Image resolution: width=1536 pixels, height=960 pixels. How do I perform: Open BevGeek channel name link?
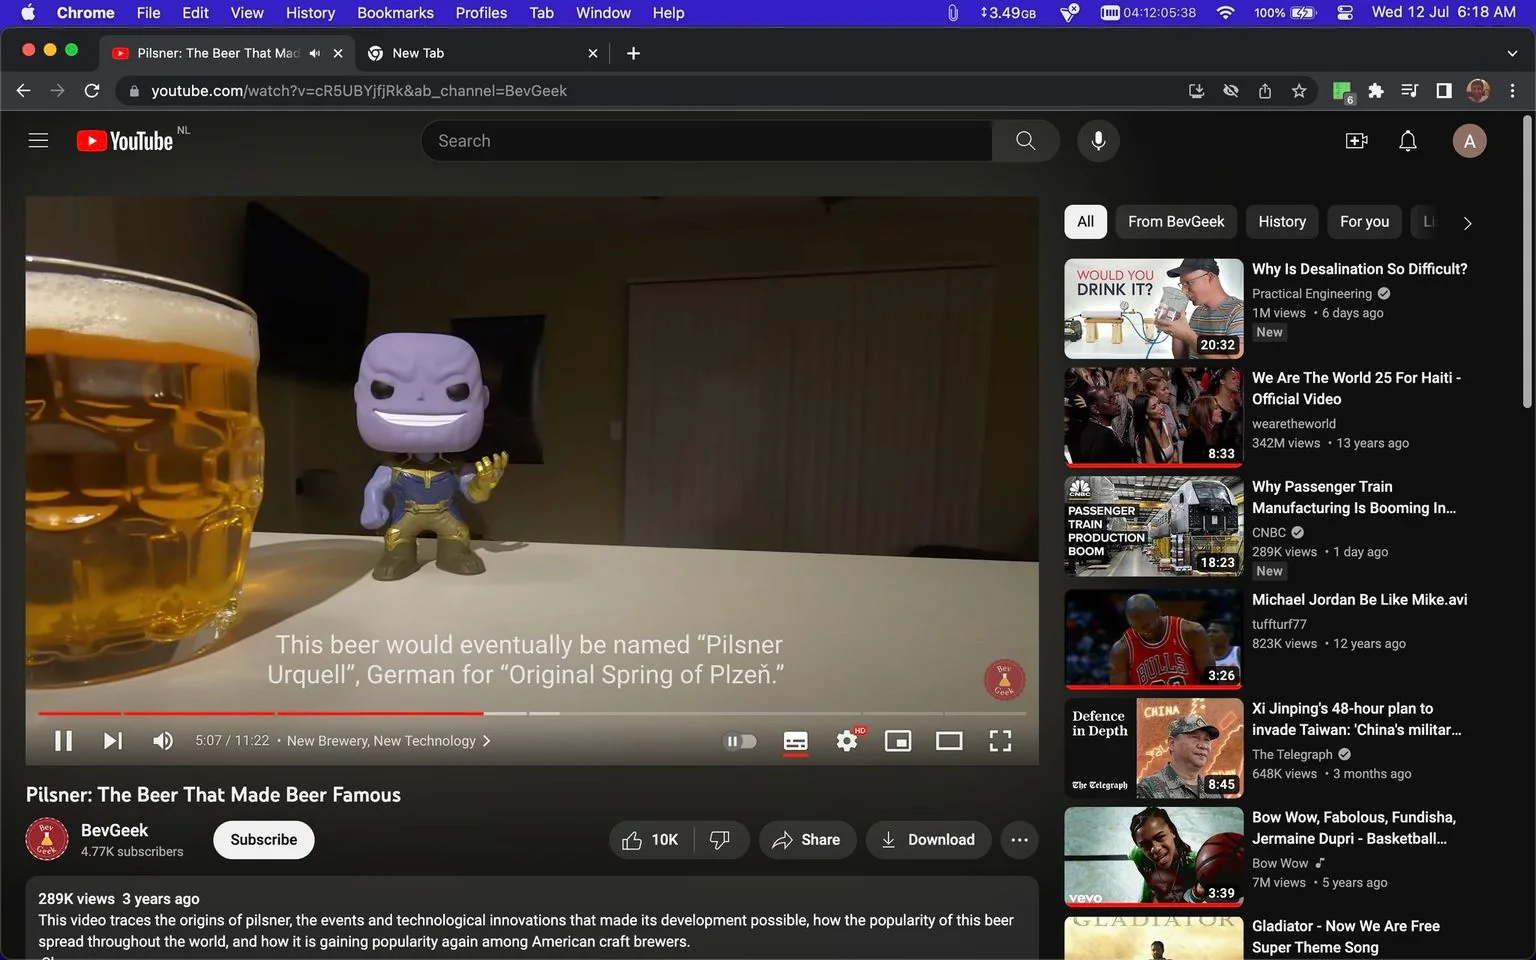click(x=114, y=830)
